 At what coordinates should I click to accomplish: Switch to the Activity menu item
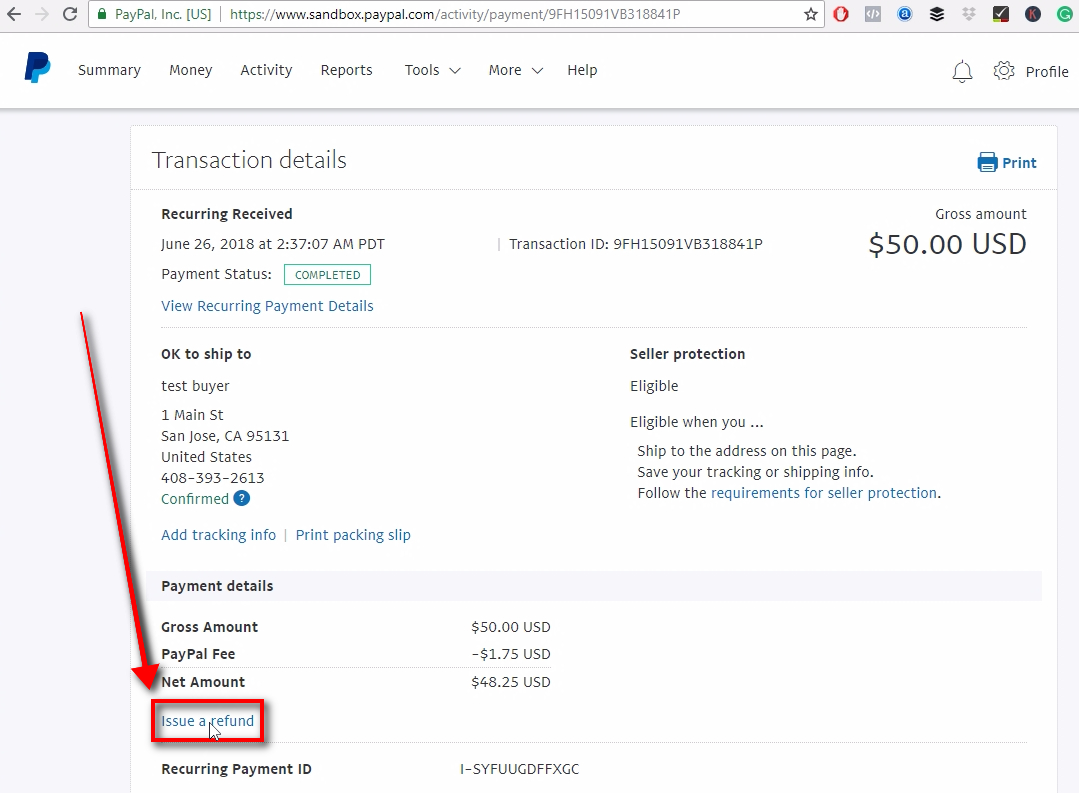coord(266,70)
